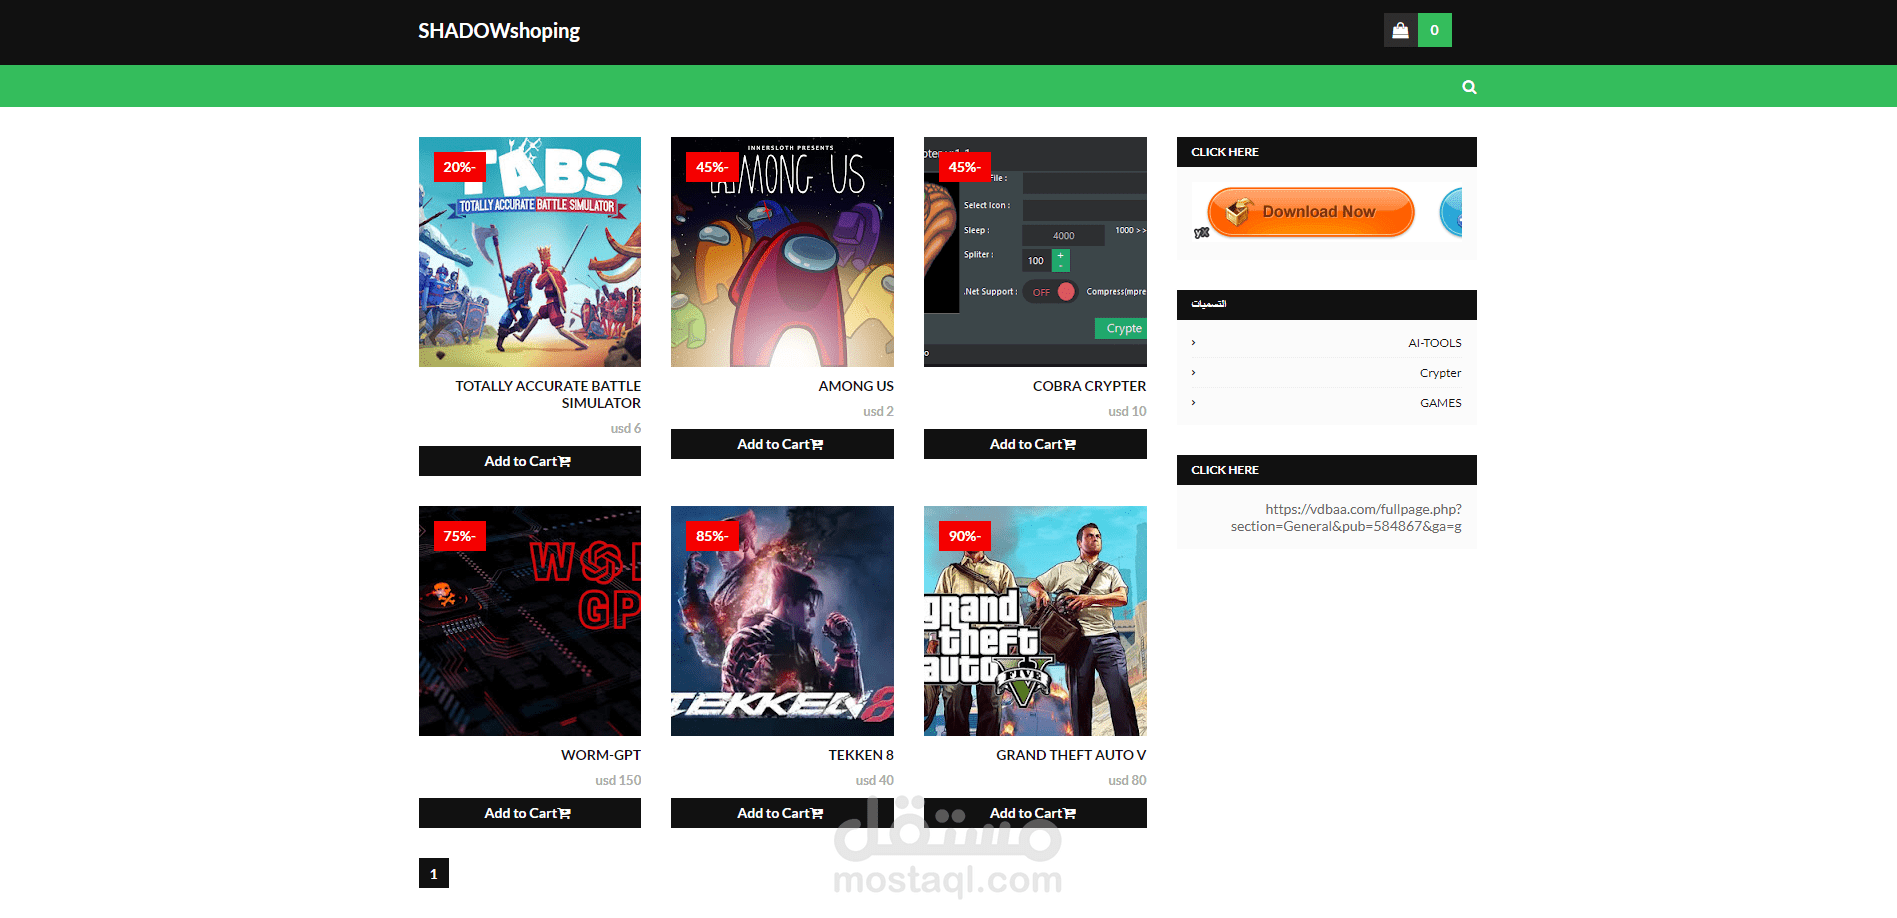This screenshot has height=918, width=1897.
Task: Add Worm-GPT to cart
Action: pos(530,813)
